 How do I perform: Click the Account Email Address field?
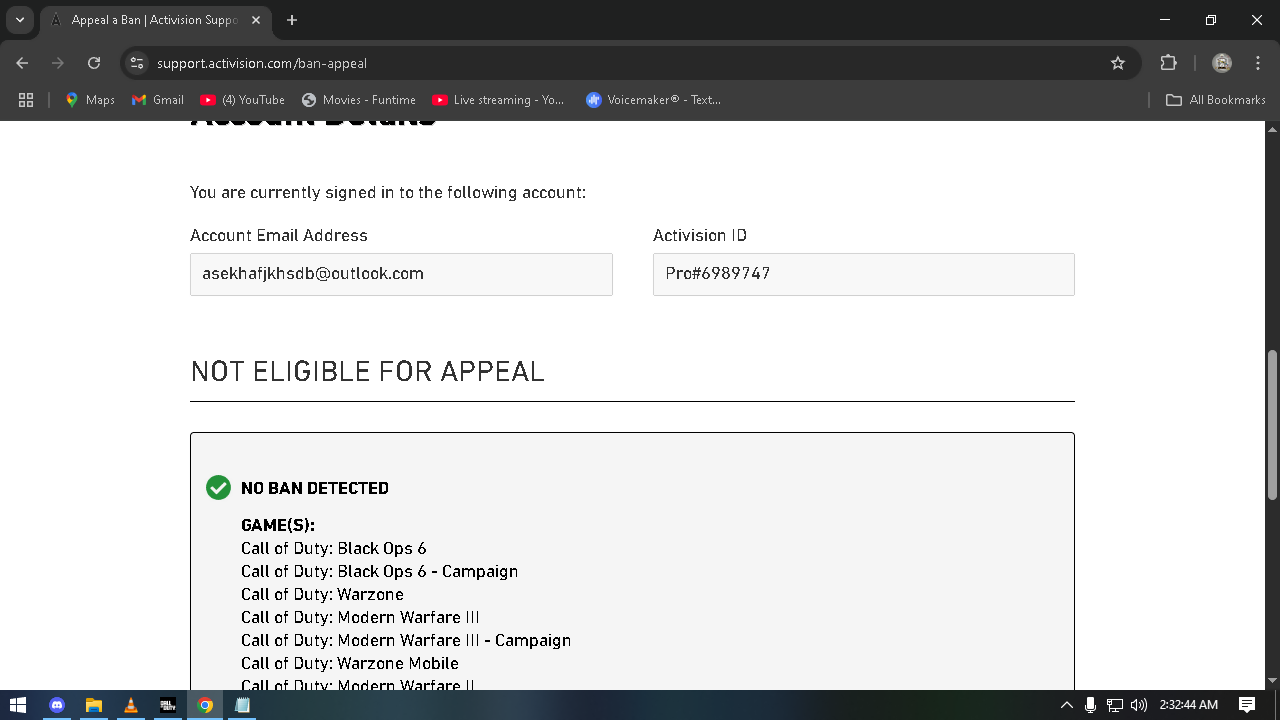tap(401, 274)
